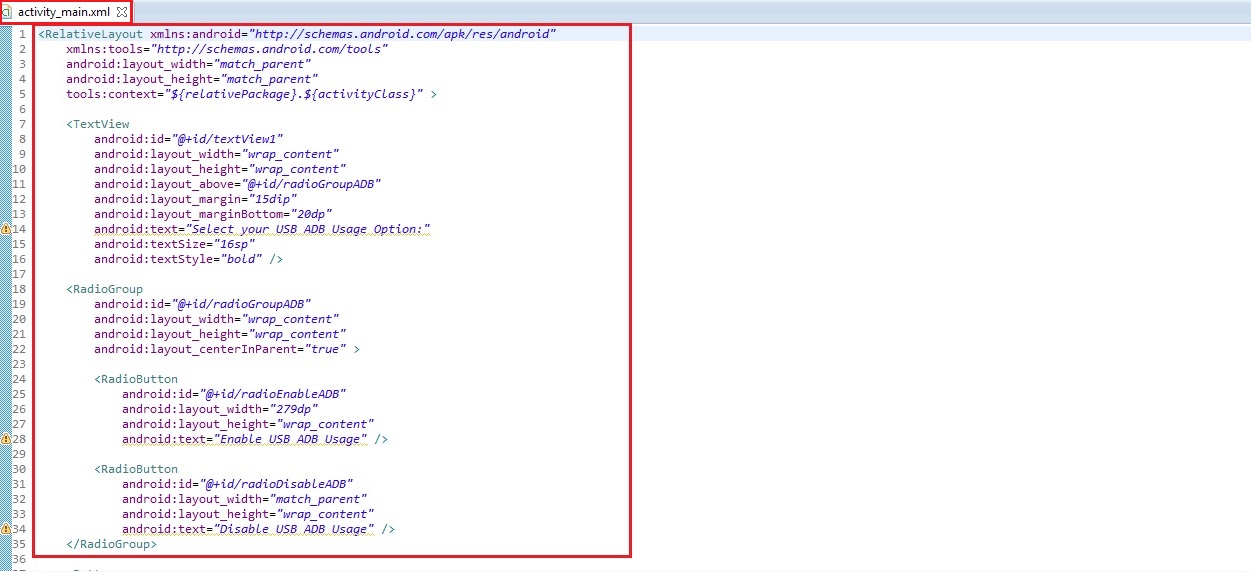The width and height of the screenshot is (1251, 572).
Task: Click line number 1 in the gutter
Action: point(22,34)
